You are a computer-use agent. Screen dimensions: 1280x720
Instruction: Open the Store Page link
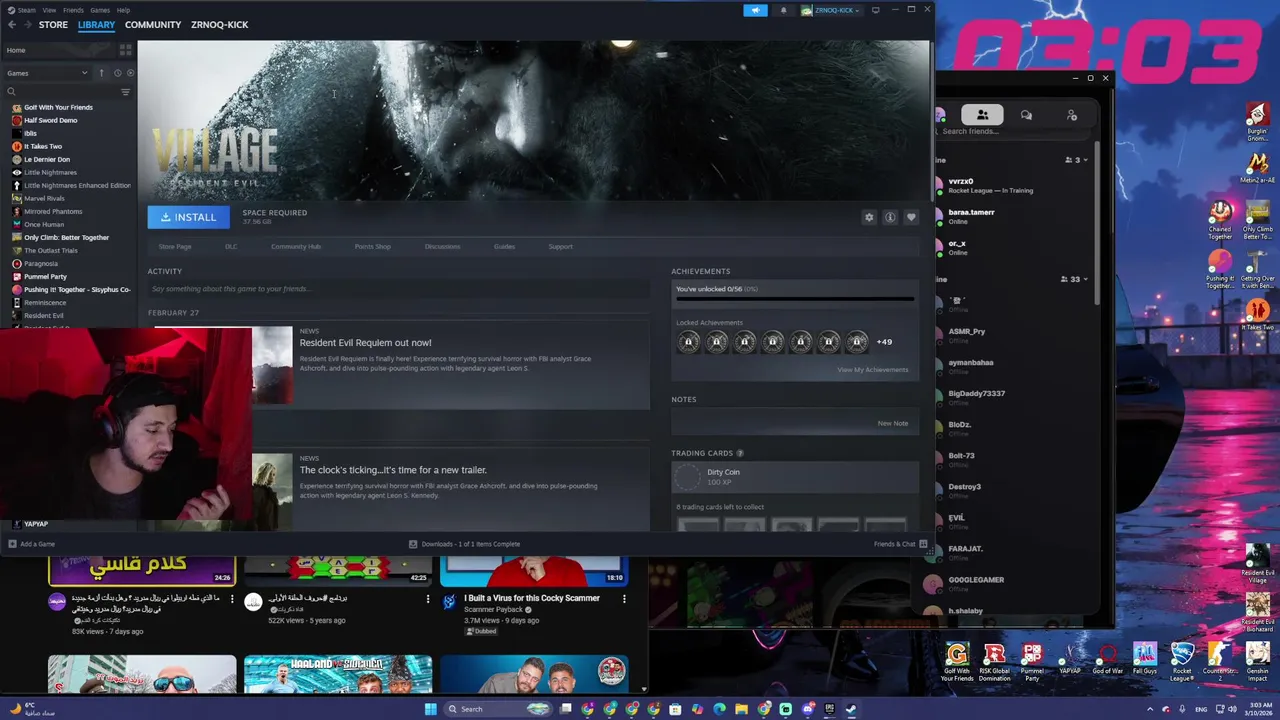(175, 247)
